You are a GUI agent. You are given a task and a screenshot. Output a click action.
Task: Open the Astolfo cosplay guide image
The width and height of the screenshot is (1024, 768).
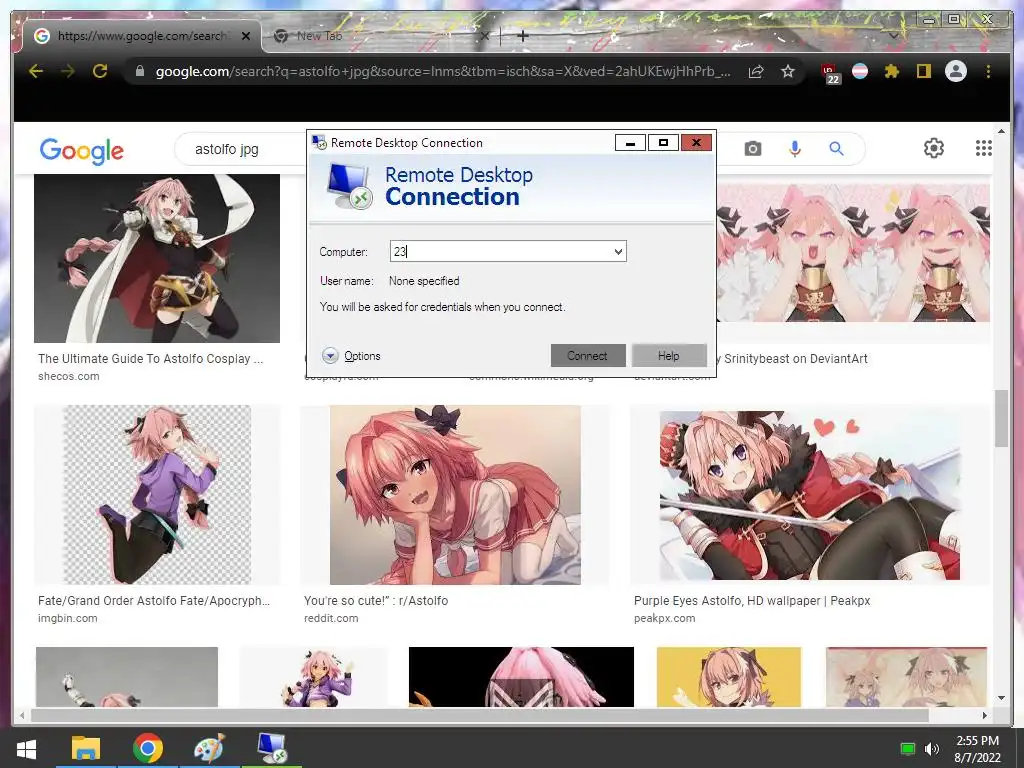157,258
